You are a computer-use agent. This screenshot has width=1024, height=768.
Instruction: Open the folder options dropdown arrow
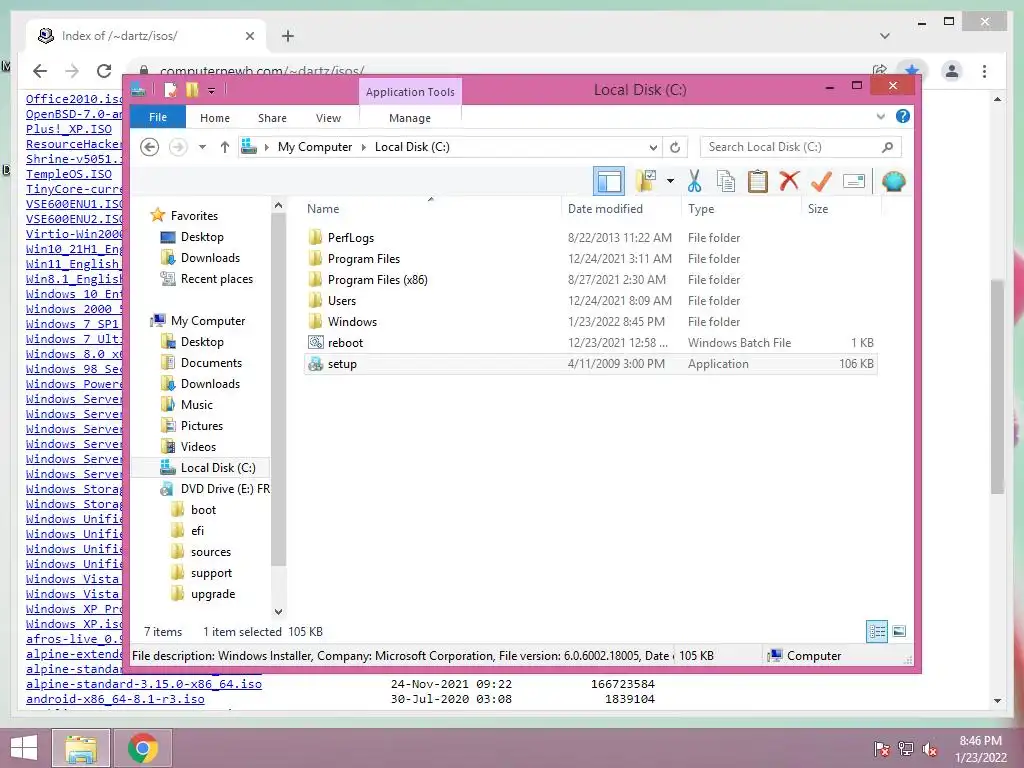pyautogui.click(x=670, y=181)
